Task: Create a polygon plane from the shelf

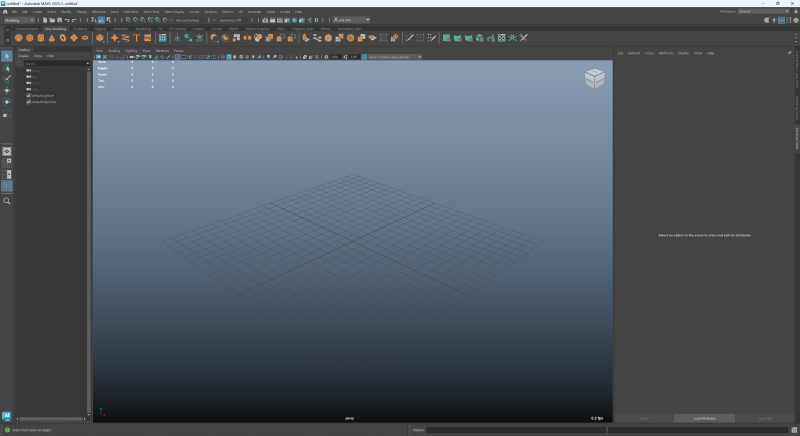Action: point(74,38)
